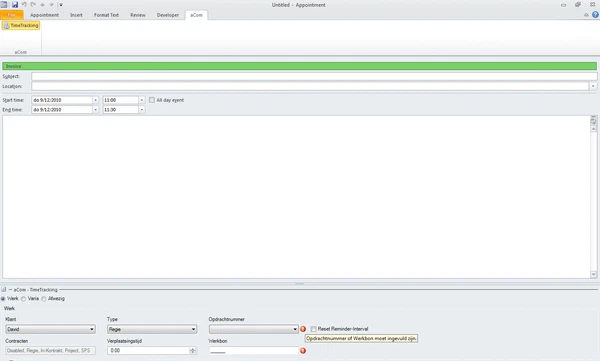
Task: Open the Location dropdown arrow
Action: click(x=593, y=86)
